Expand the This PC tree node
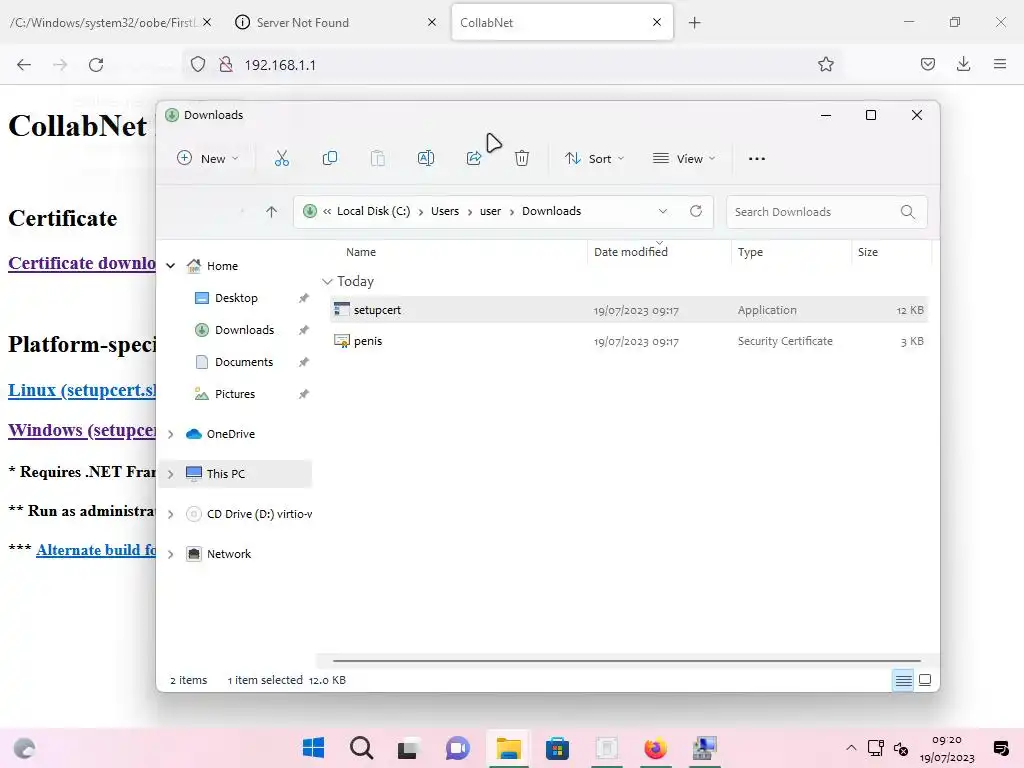Image resolution: width=1024 pixels, height=768 pixels. click(x=170, y=474)
